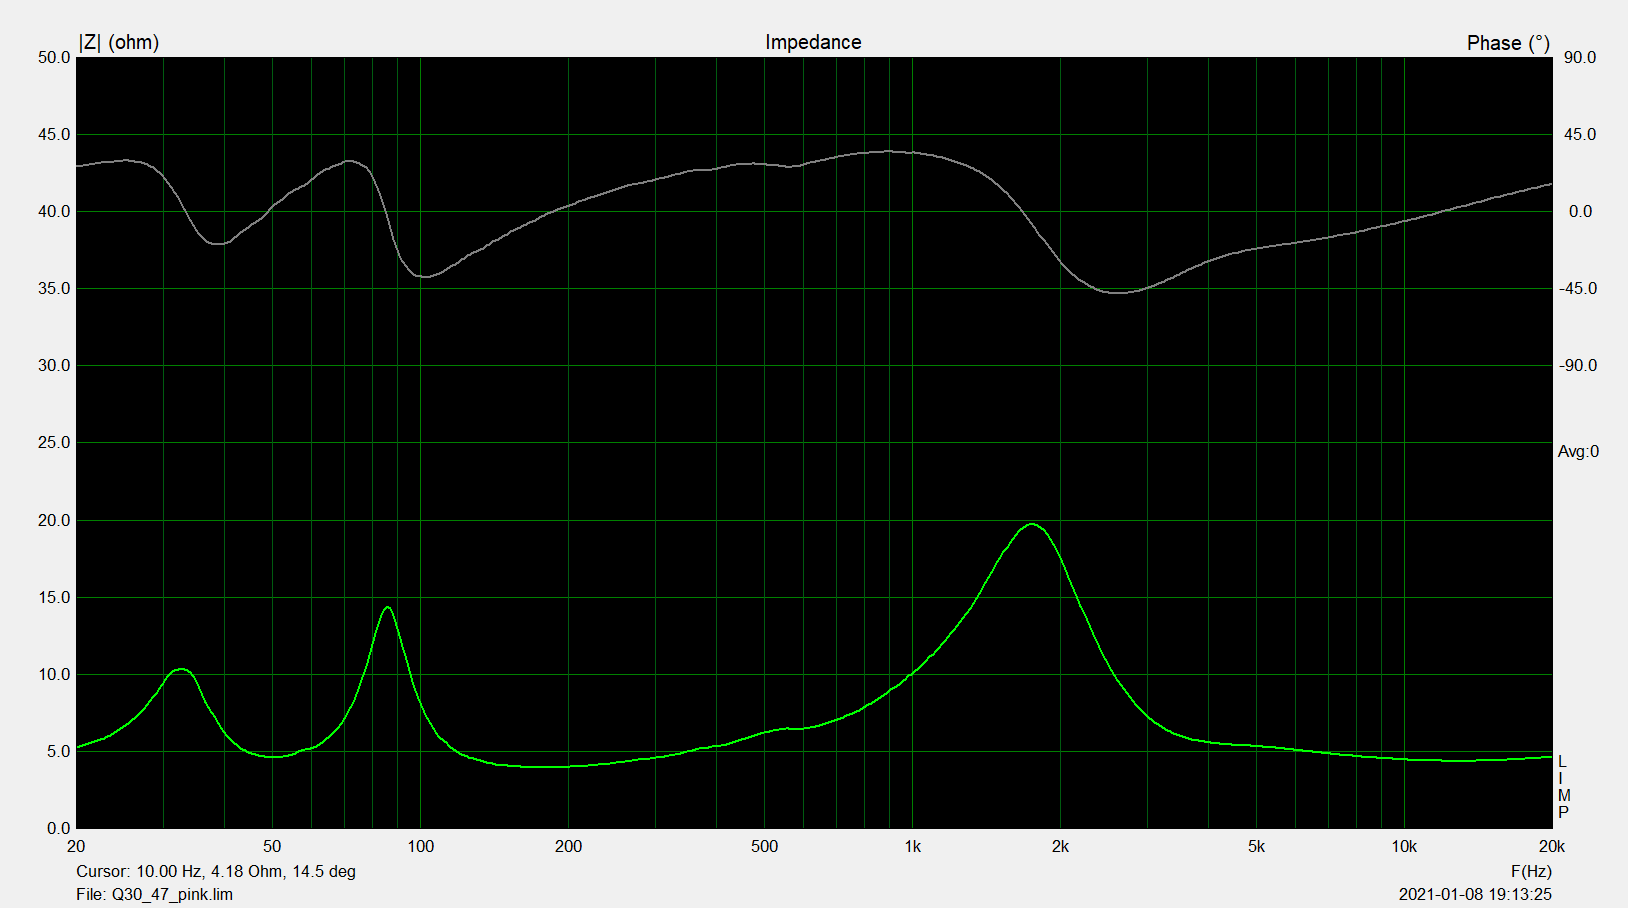Click the file name 'Q30_47_pink.lim'
Viewport: 1628px width, 908px height.
(172, 894)
